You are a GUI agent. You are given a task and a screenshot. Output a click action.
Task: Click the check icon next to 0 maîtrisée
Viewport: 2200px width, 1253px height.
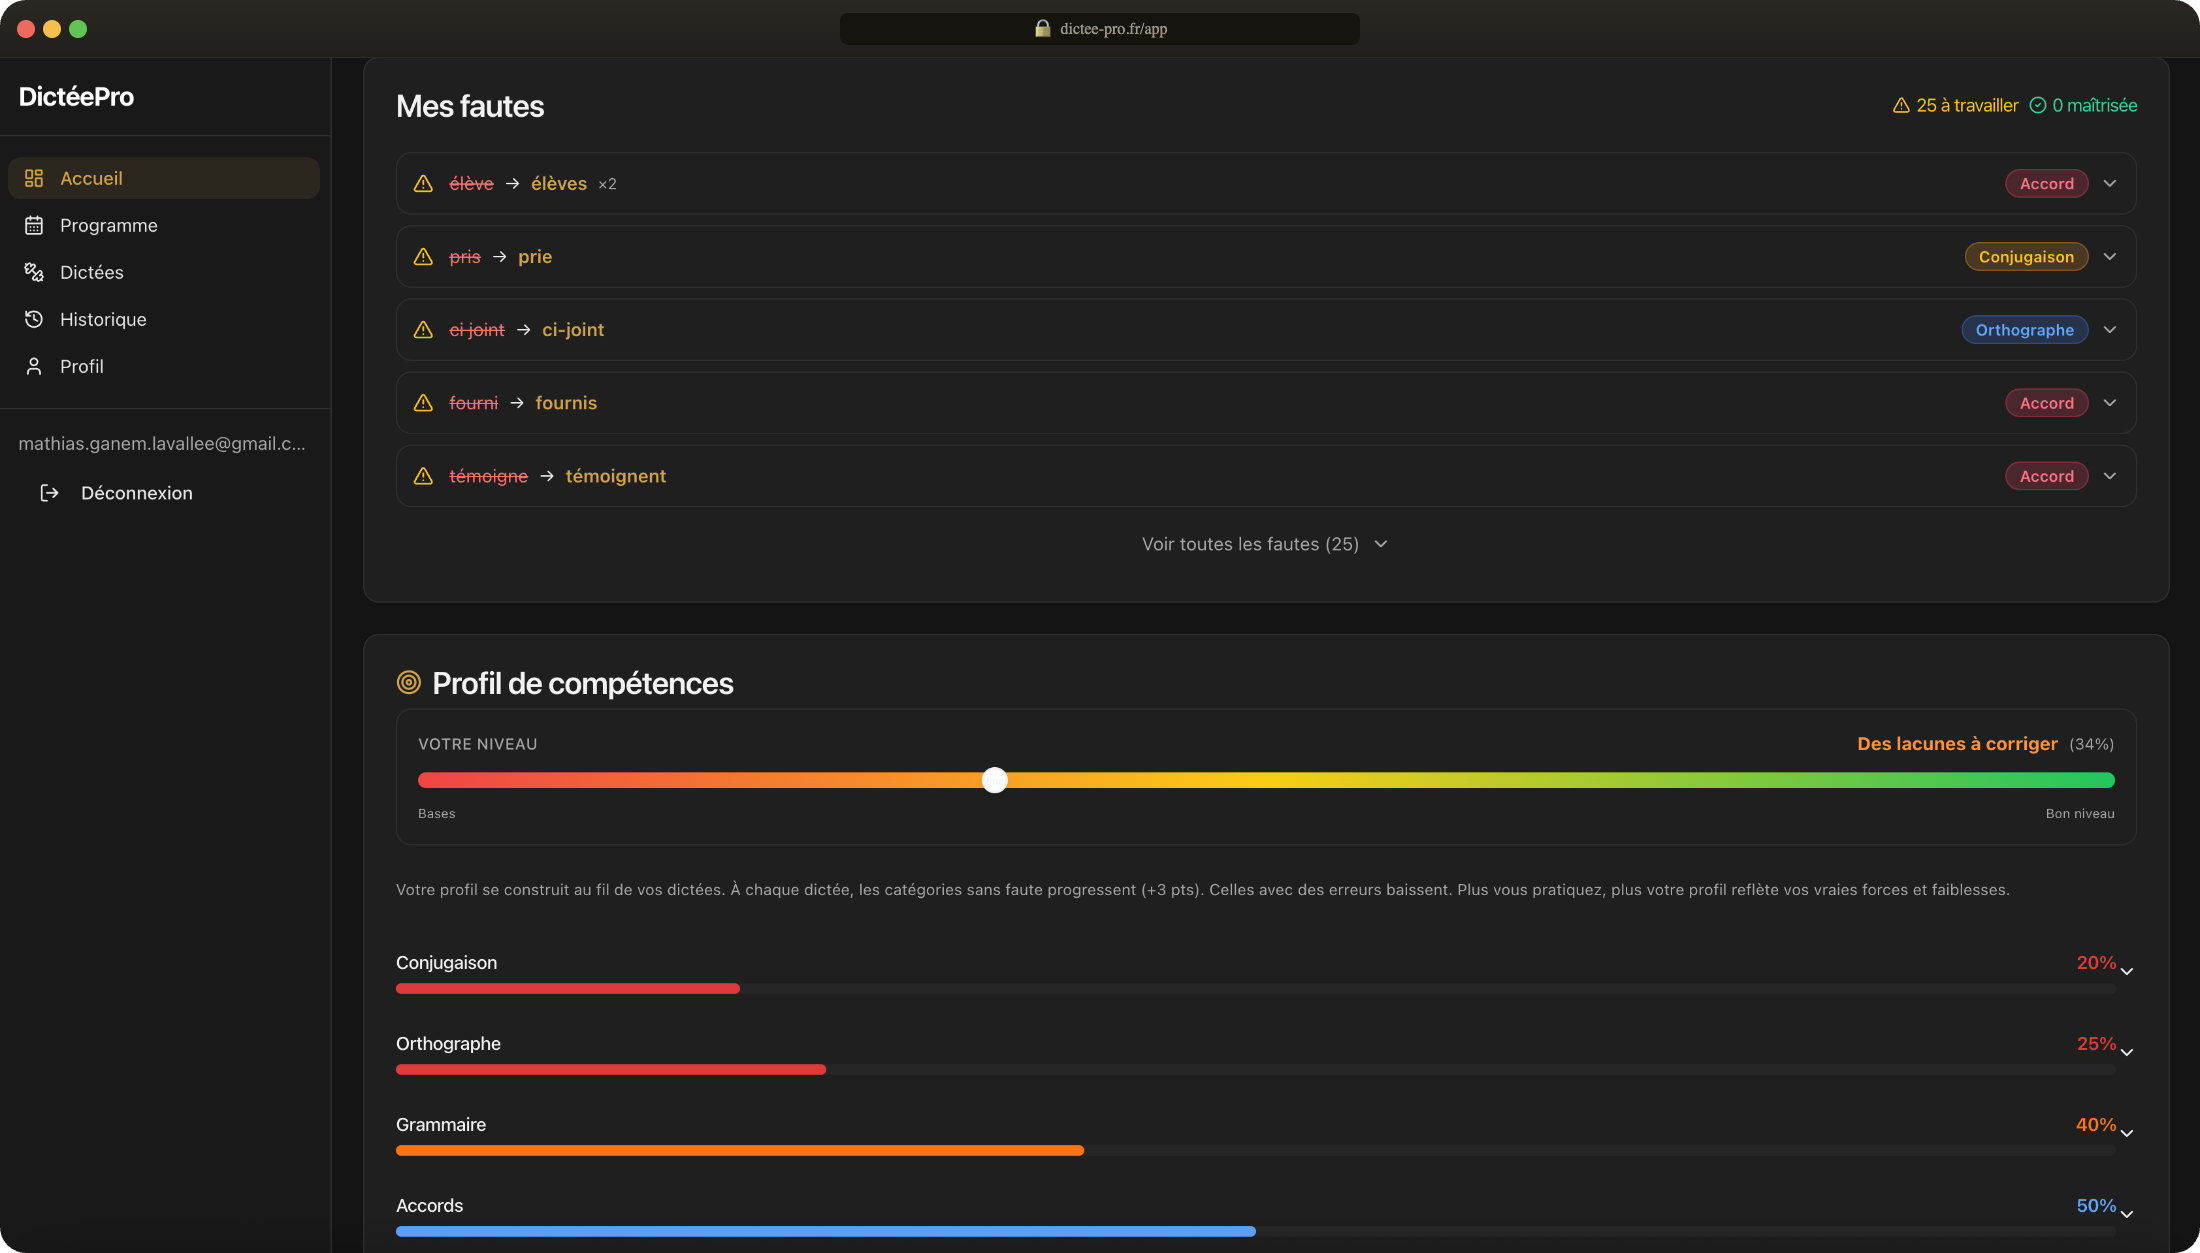pyautogui.click(x=2038, y=105)
